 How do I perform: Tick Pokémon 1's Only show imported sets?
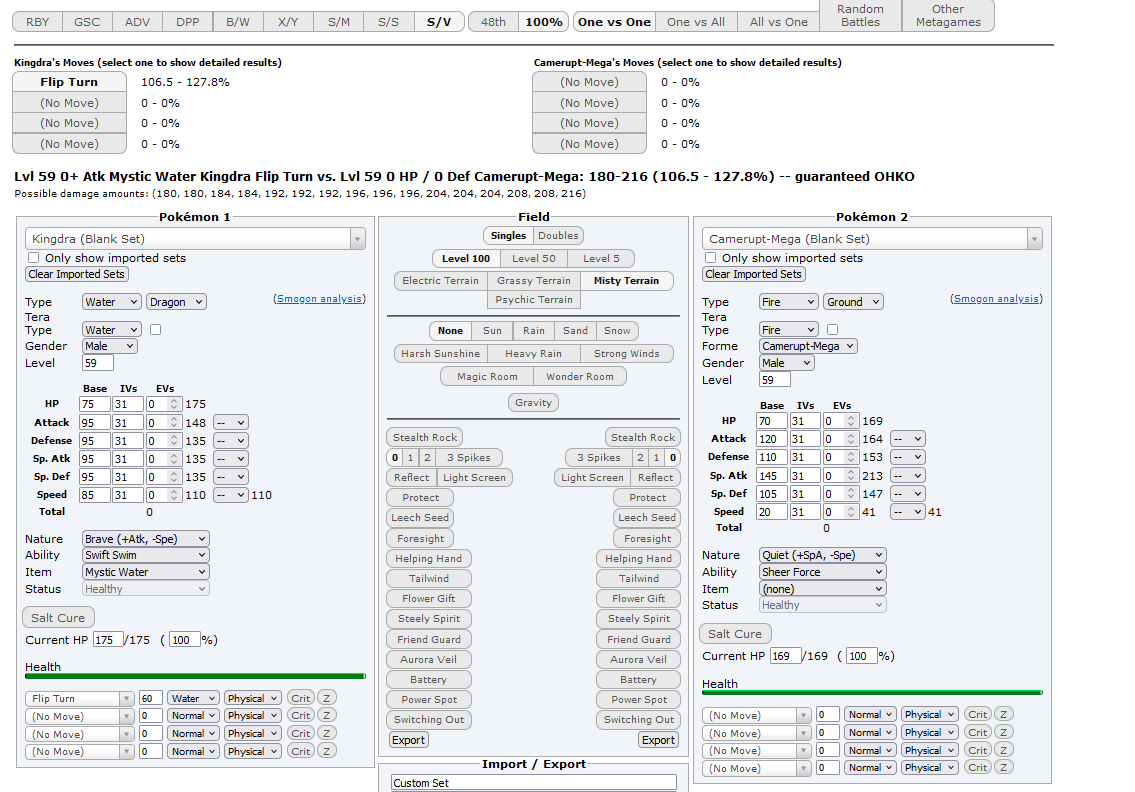pyautogui.click(x=33, y=258)
